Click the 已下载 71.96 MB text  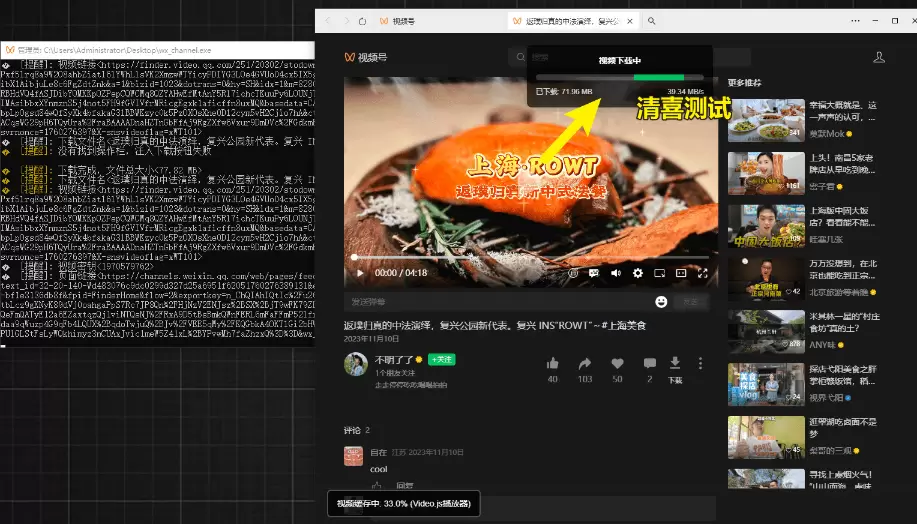pyautogui.click(x=564, y=91)
